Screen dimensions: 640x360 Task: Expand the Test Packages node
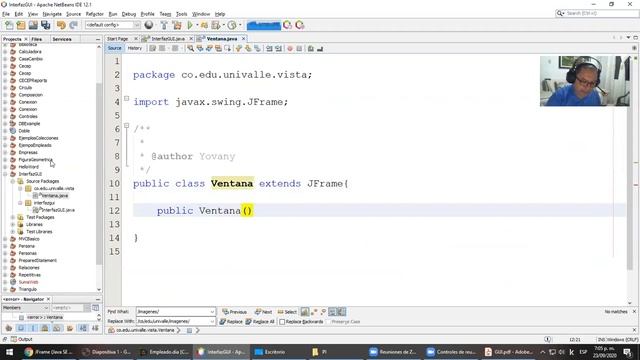tap(13, 218)
